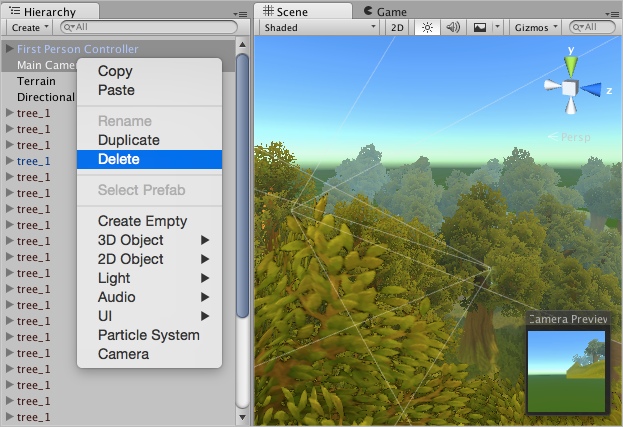623x427 pixels.
Task: Open the Hierarchy panel options menu icon
Action: pos(241,14)
